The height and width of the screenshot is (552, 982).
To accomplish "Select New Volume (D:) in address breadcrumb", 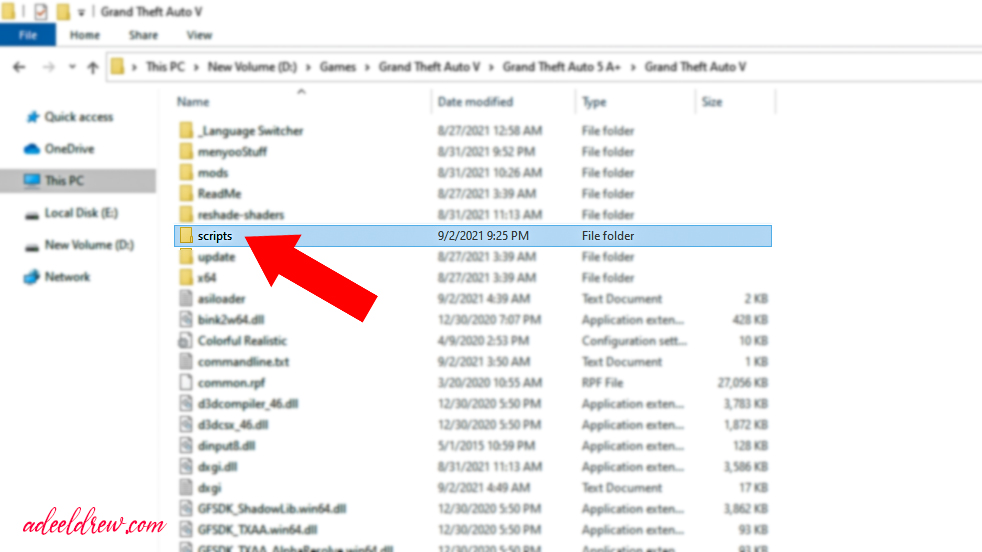I will pyautogui.click(x=252, y=66).
